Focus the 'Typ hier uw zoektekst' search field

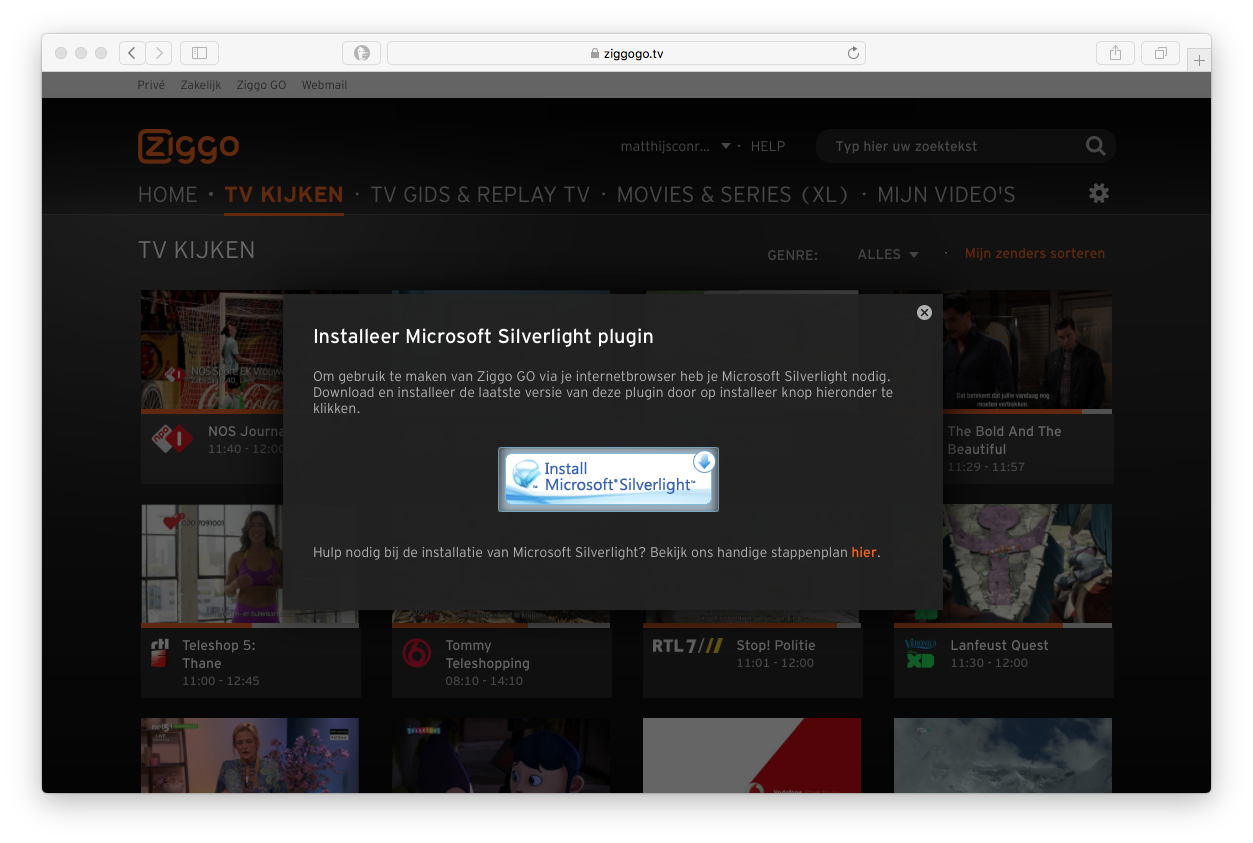coord(950,147)
